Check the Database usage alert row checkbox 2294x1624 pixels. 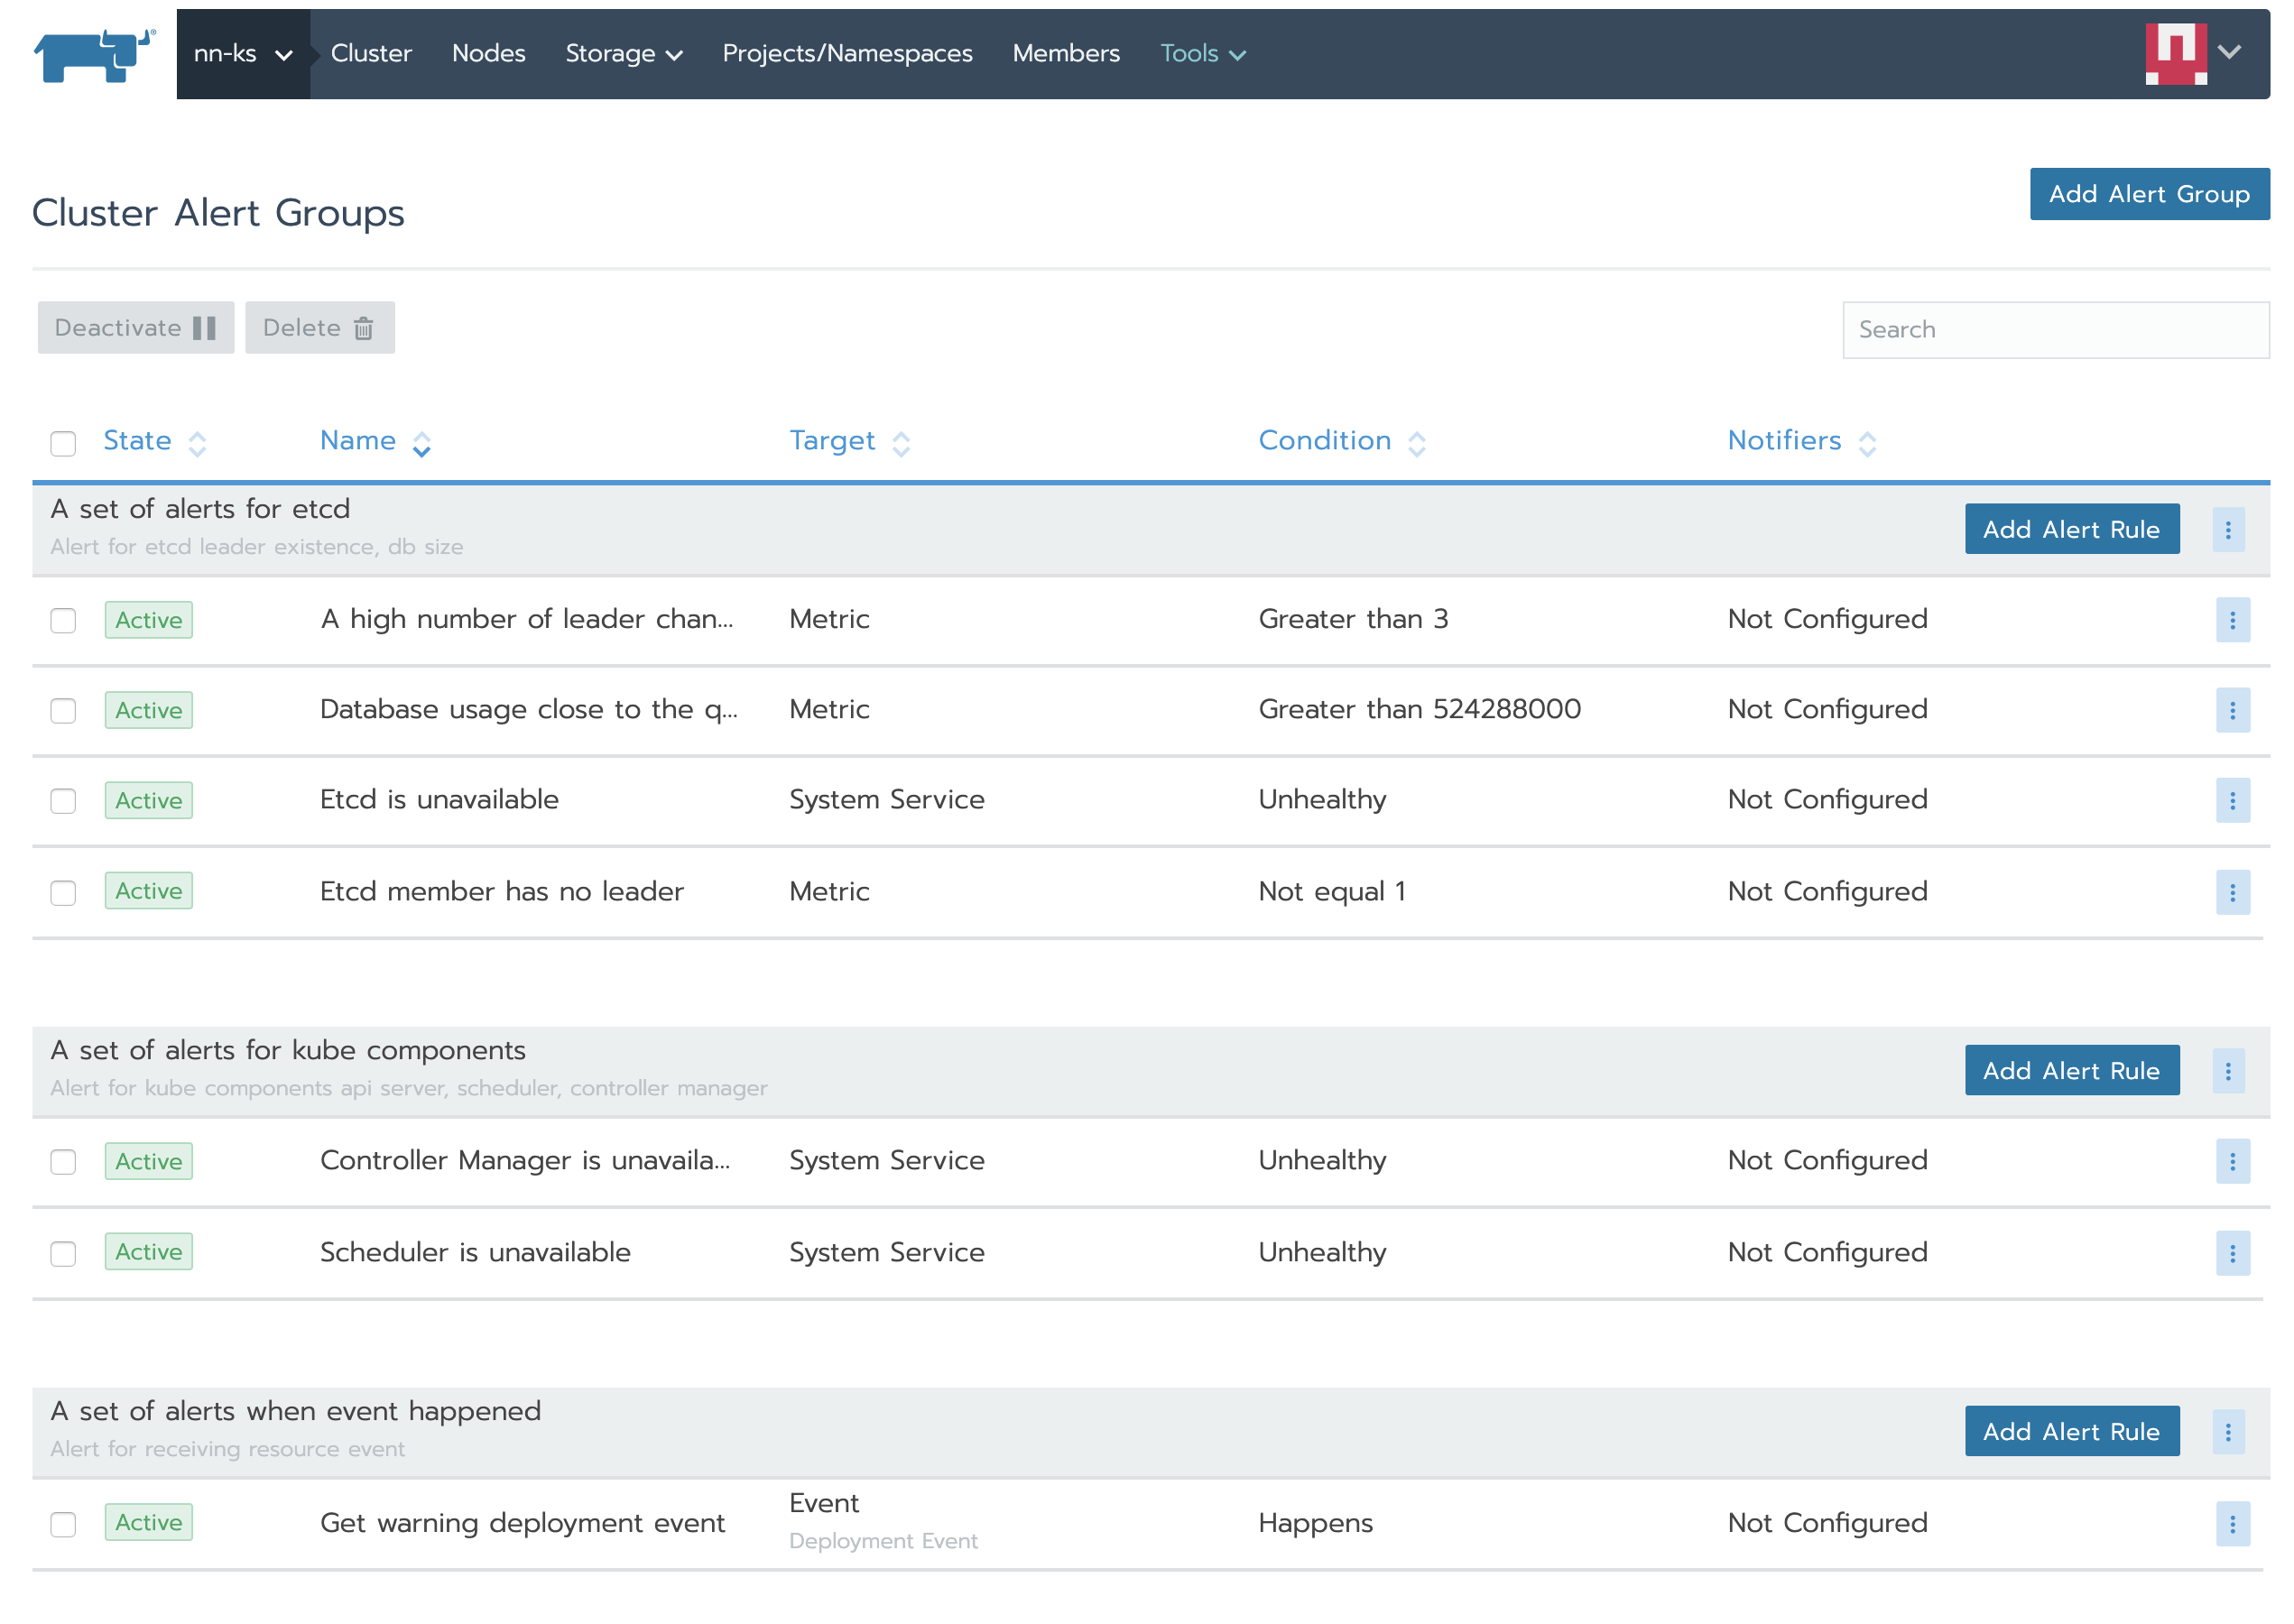click(x=63, y=711)
